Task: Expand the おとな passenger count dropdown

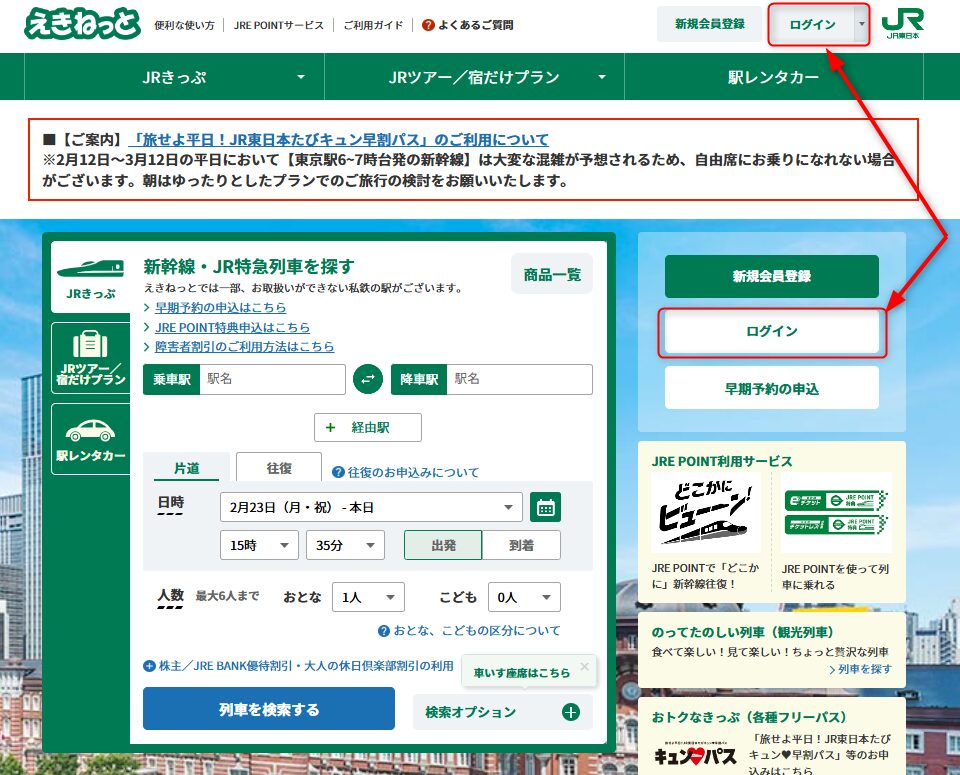Action: [367, 597]
